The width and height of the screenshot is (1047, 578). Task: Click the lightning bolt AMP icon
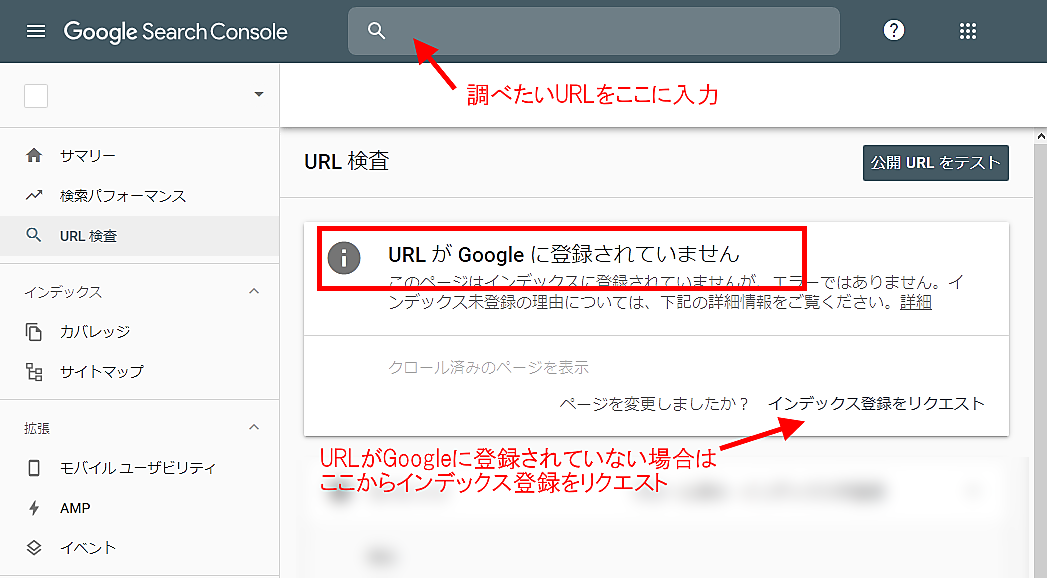(x=34, y=508)
